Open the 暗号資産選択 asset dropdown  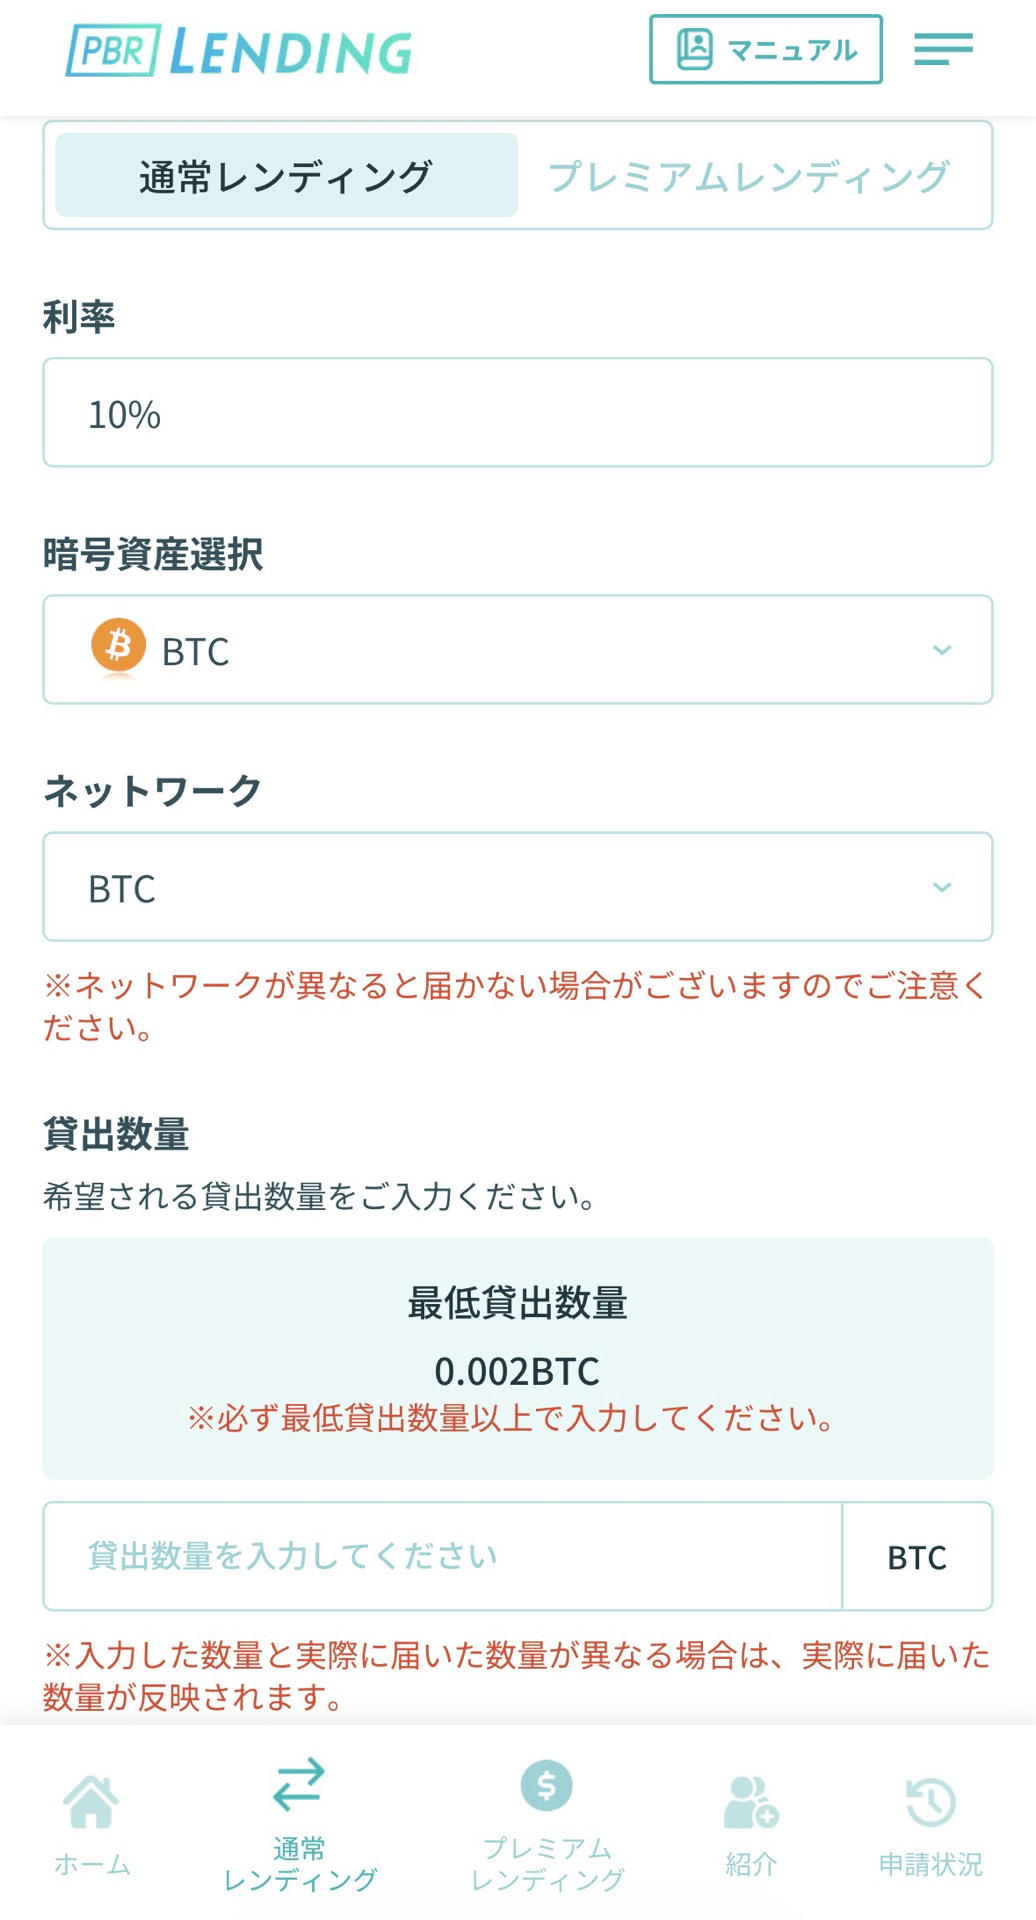coord(516,648)
